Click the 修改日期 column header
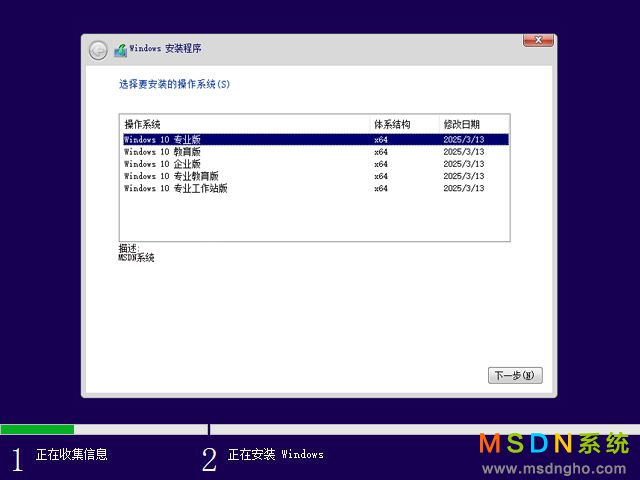Viewport: 640px width, 480px height. coord(474,124)
